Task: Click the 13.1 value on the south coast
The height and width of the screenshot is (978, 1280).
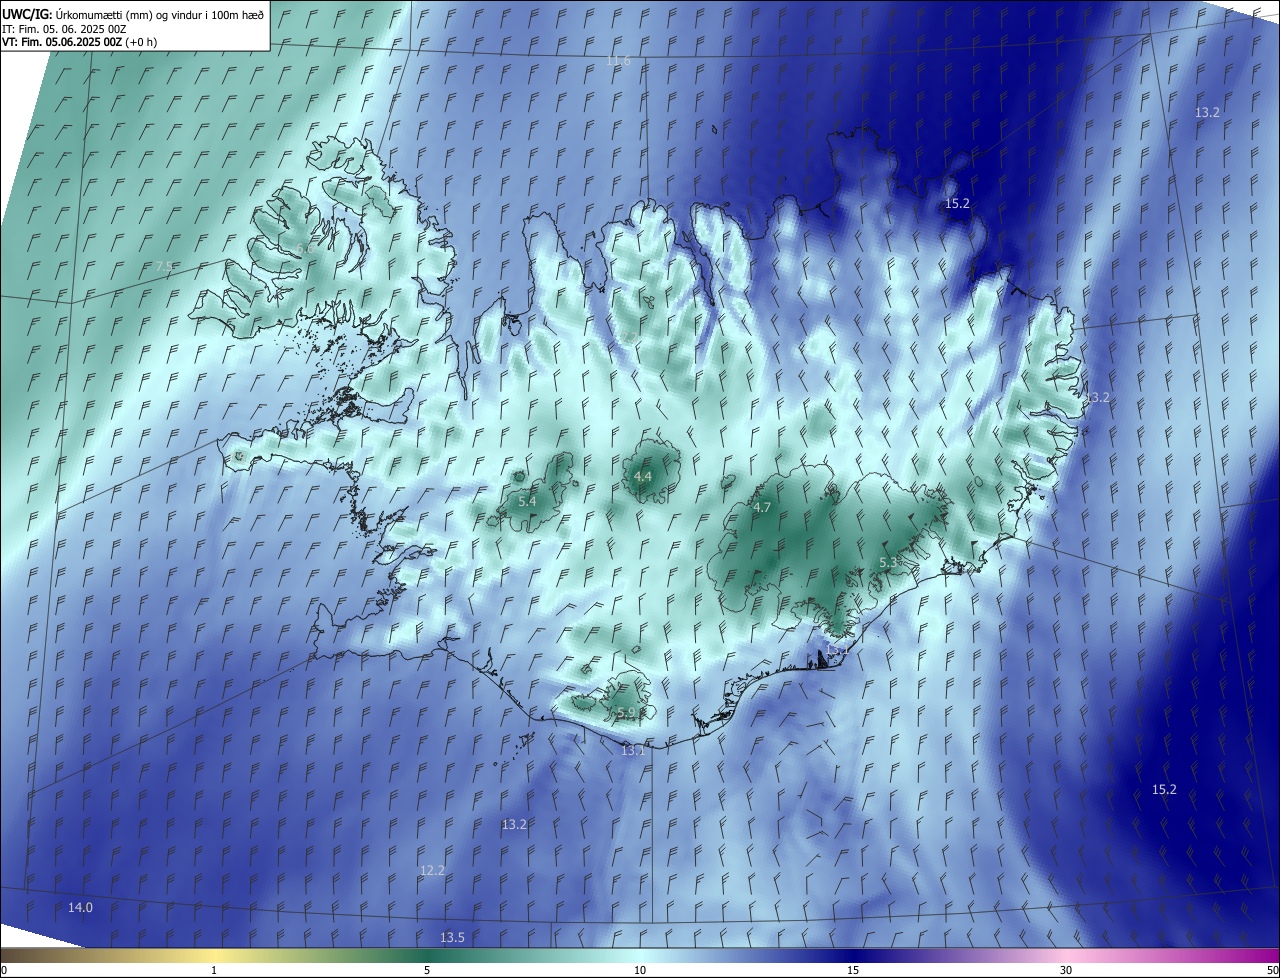Action: click(x=633, y=750)
